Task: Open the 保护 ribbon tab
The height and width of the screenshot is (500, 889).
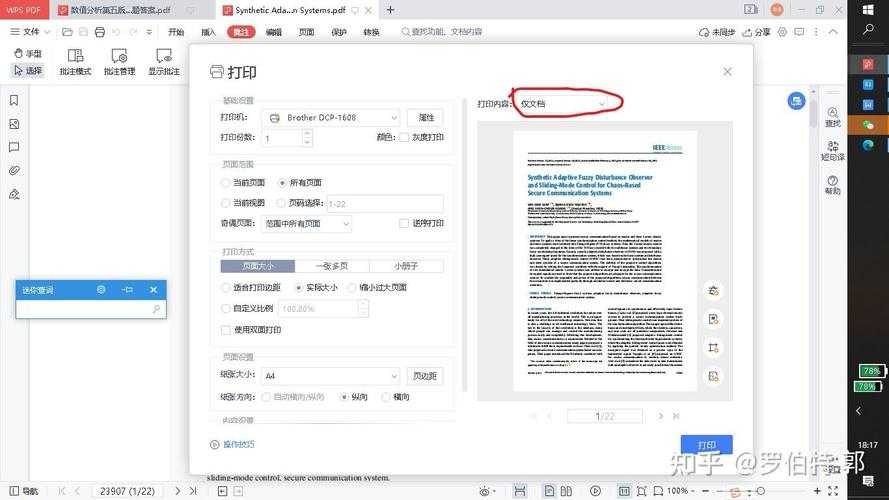Action: pos(338,32)
